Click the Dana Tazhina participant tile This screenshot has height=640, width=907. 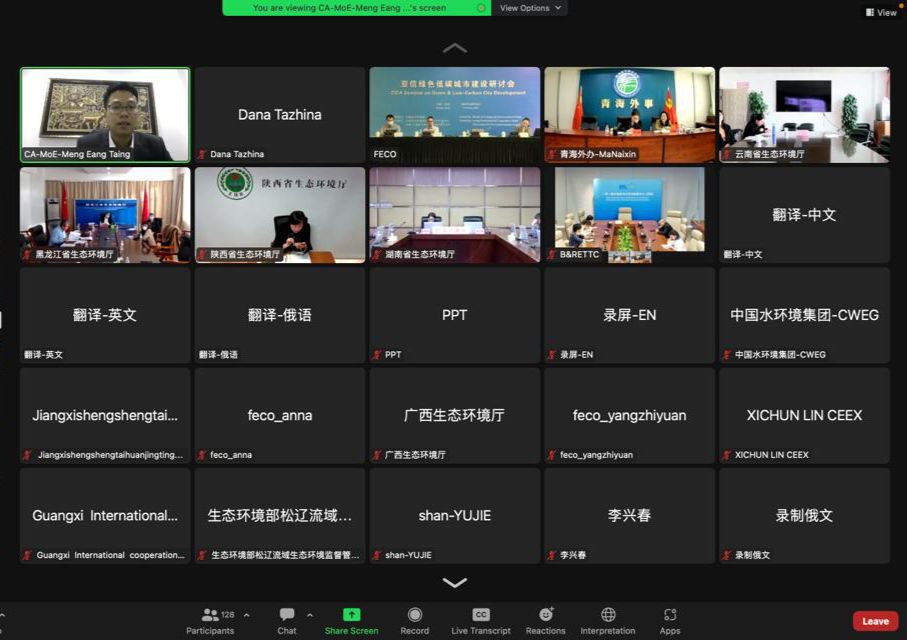point(280,114)
